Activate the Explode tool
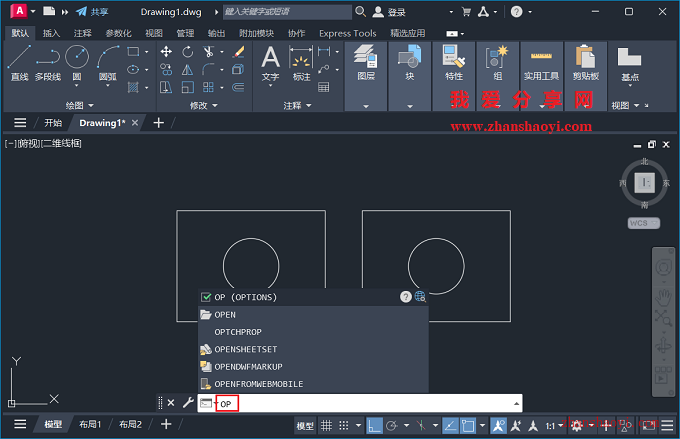The image size is (680, 439). 238,69
